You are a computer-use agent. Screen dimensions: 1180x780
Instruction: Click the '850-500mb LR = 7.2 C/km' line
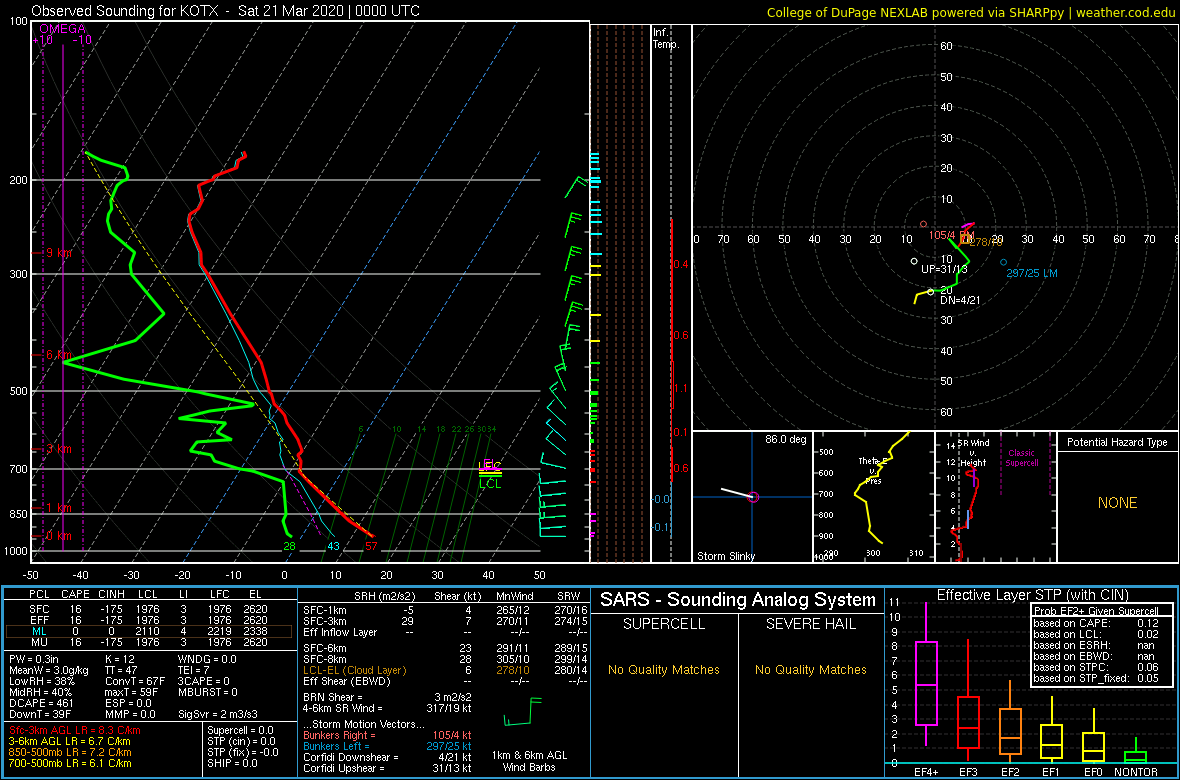click(71, 752)
